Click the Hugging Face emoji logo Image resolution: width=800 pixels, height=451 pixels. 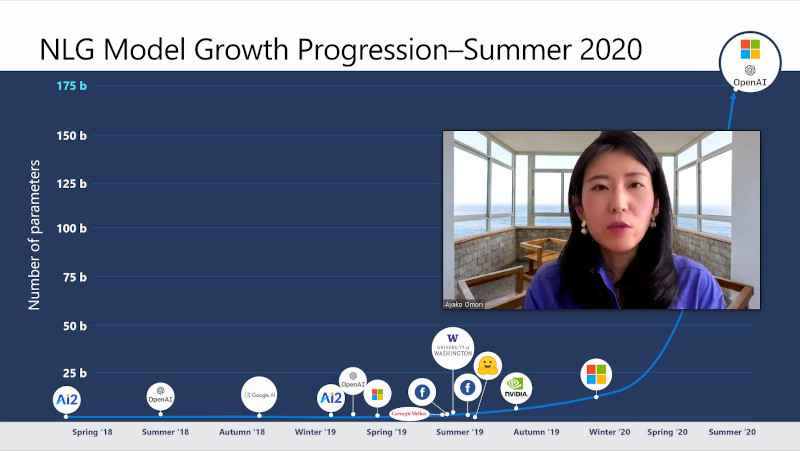pyautogui.click(x=488, y=366)
